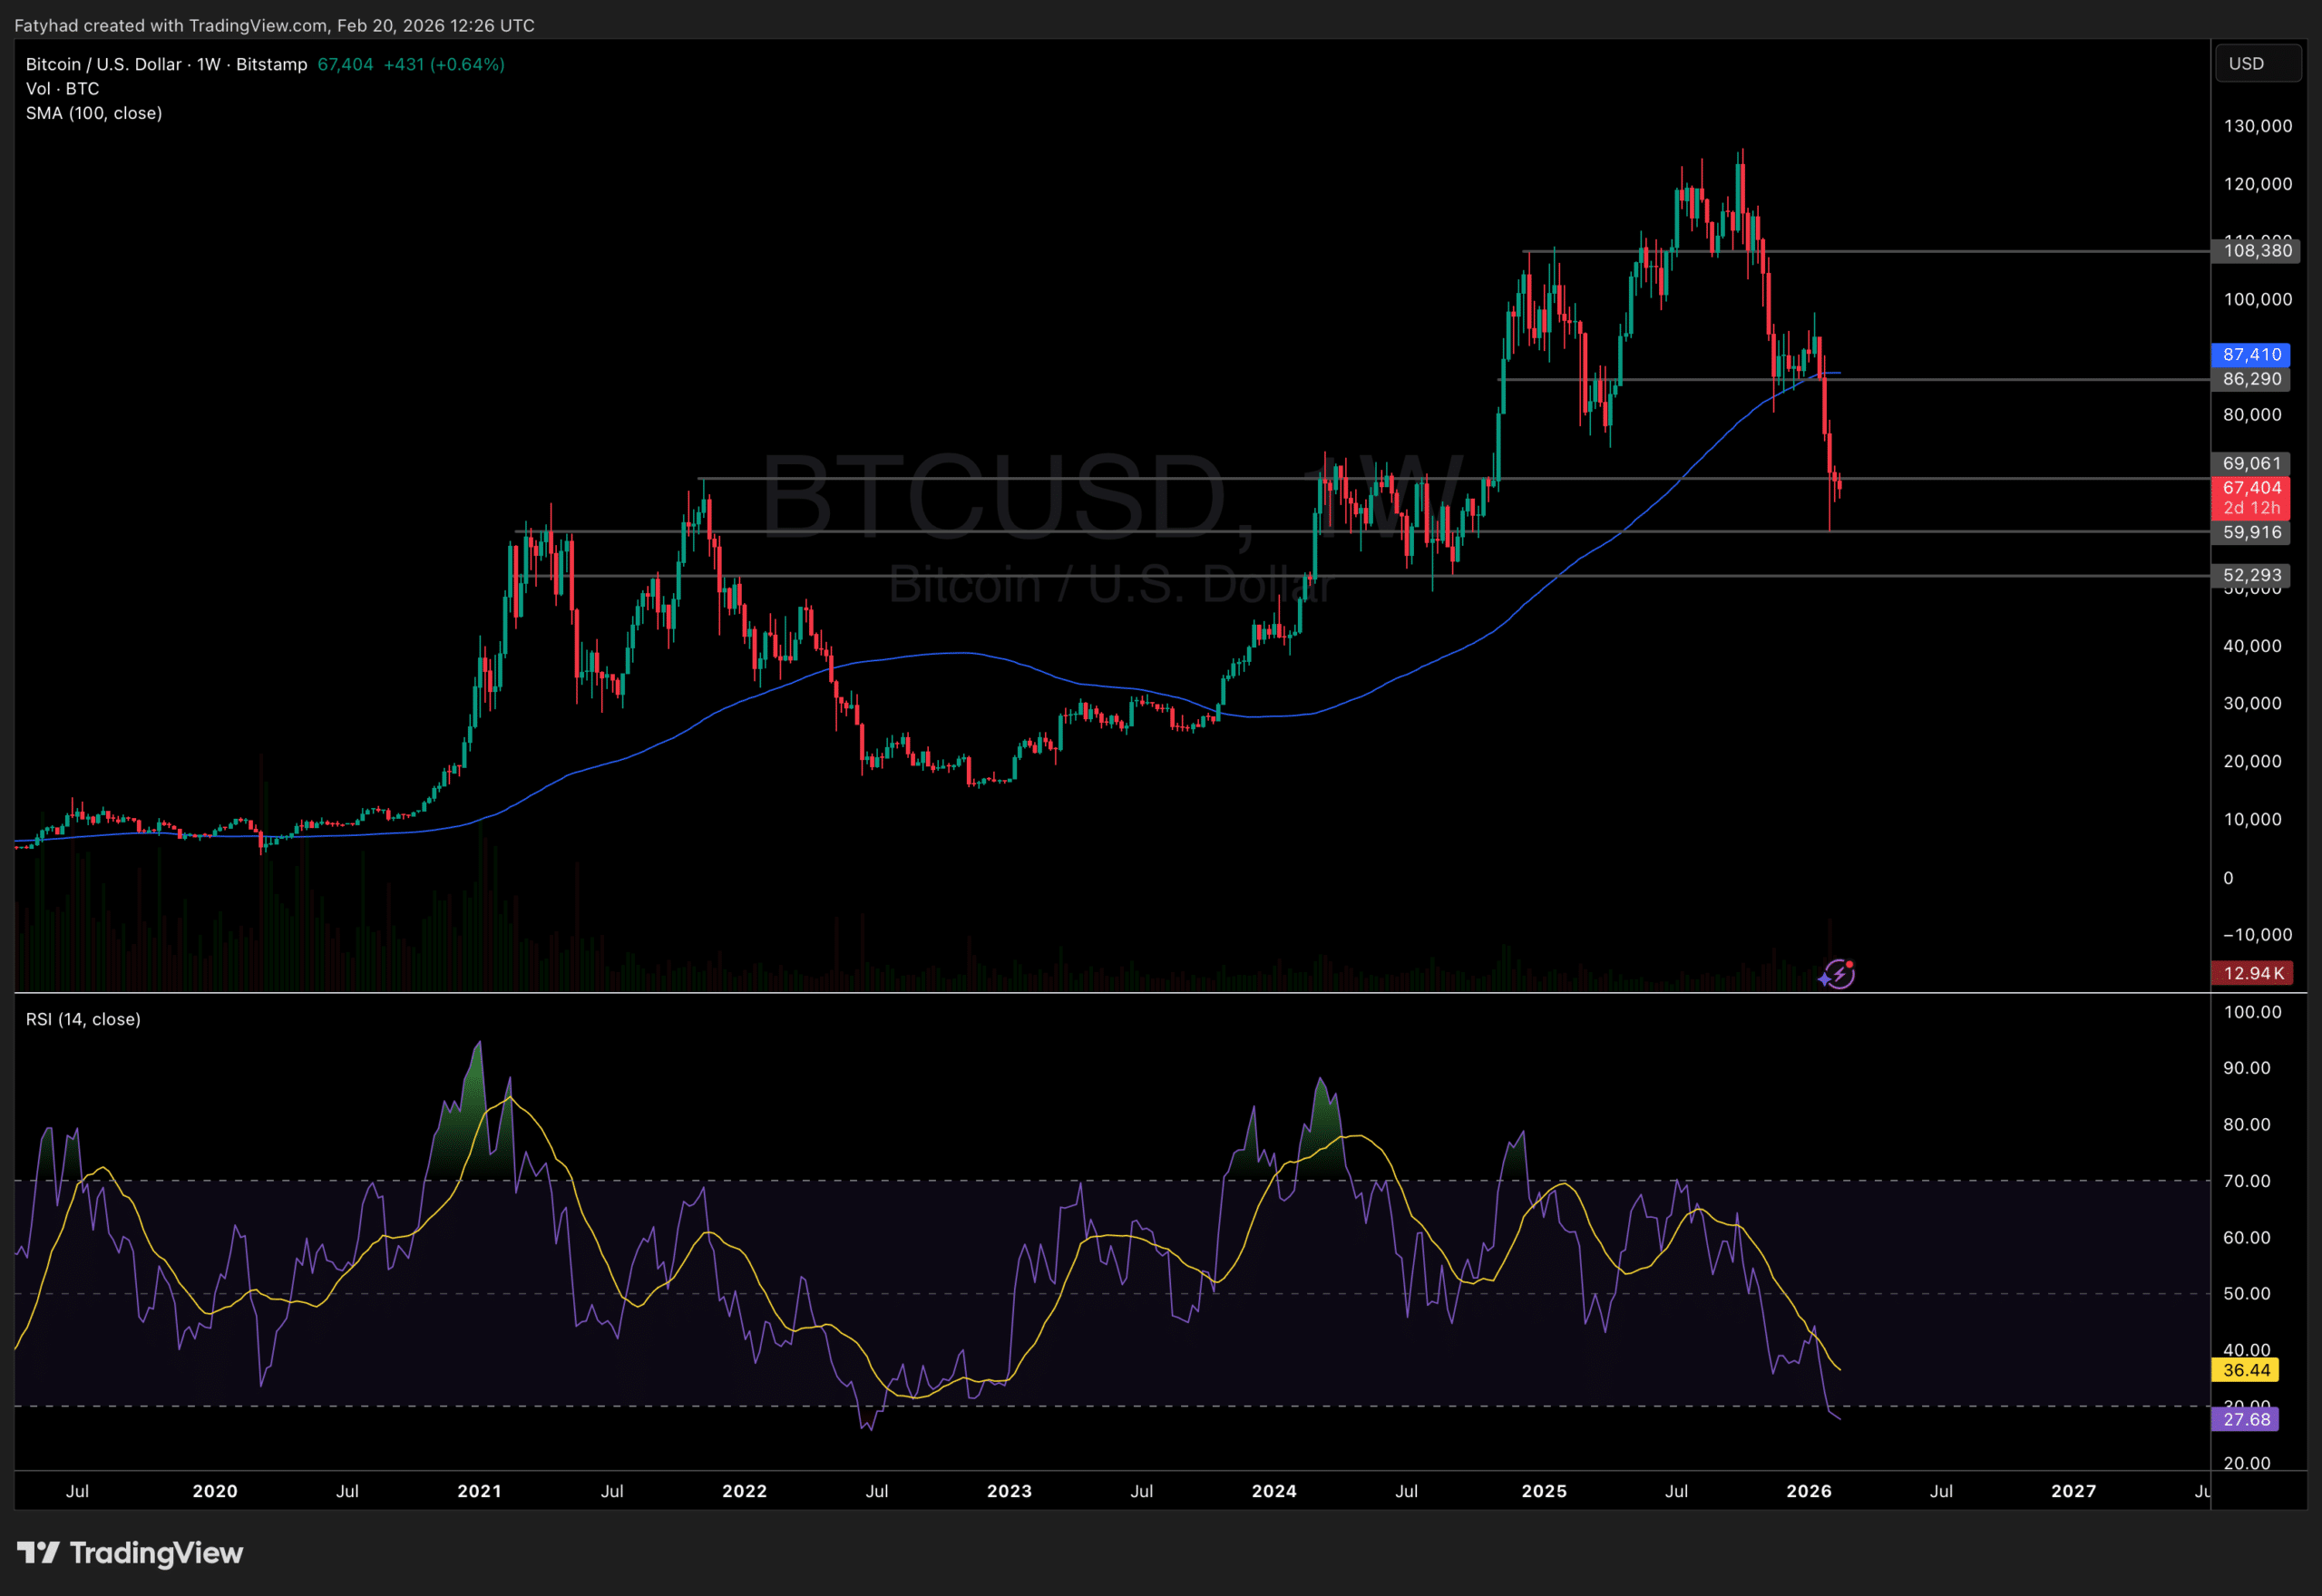This screenshot has height=1596, width=2322.
Task: Select the 108,380 horizontal level label
Action: tap(2253, 251)
